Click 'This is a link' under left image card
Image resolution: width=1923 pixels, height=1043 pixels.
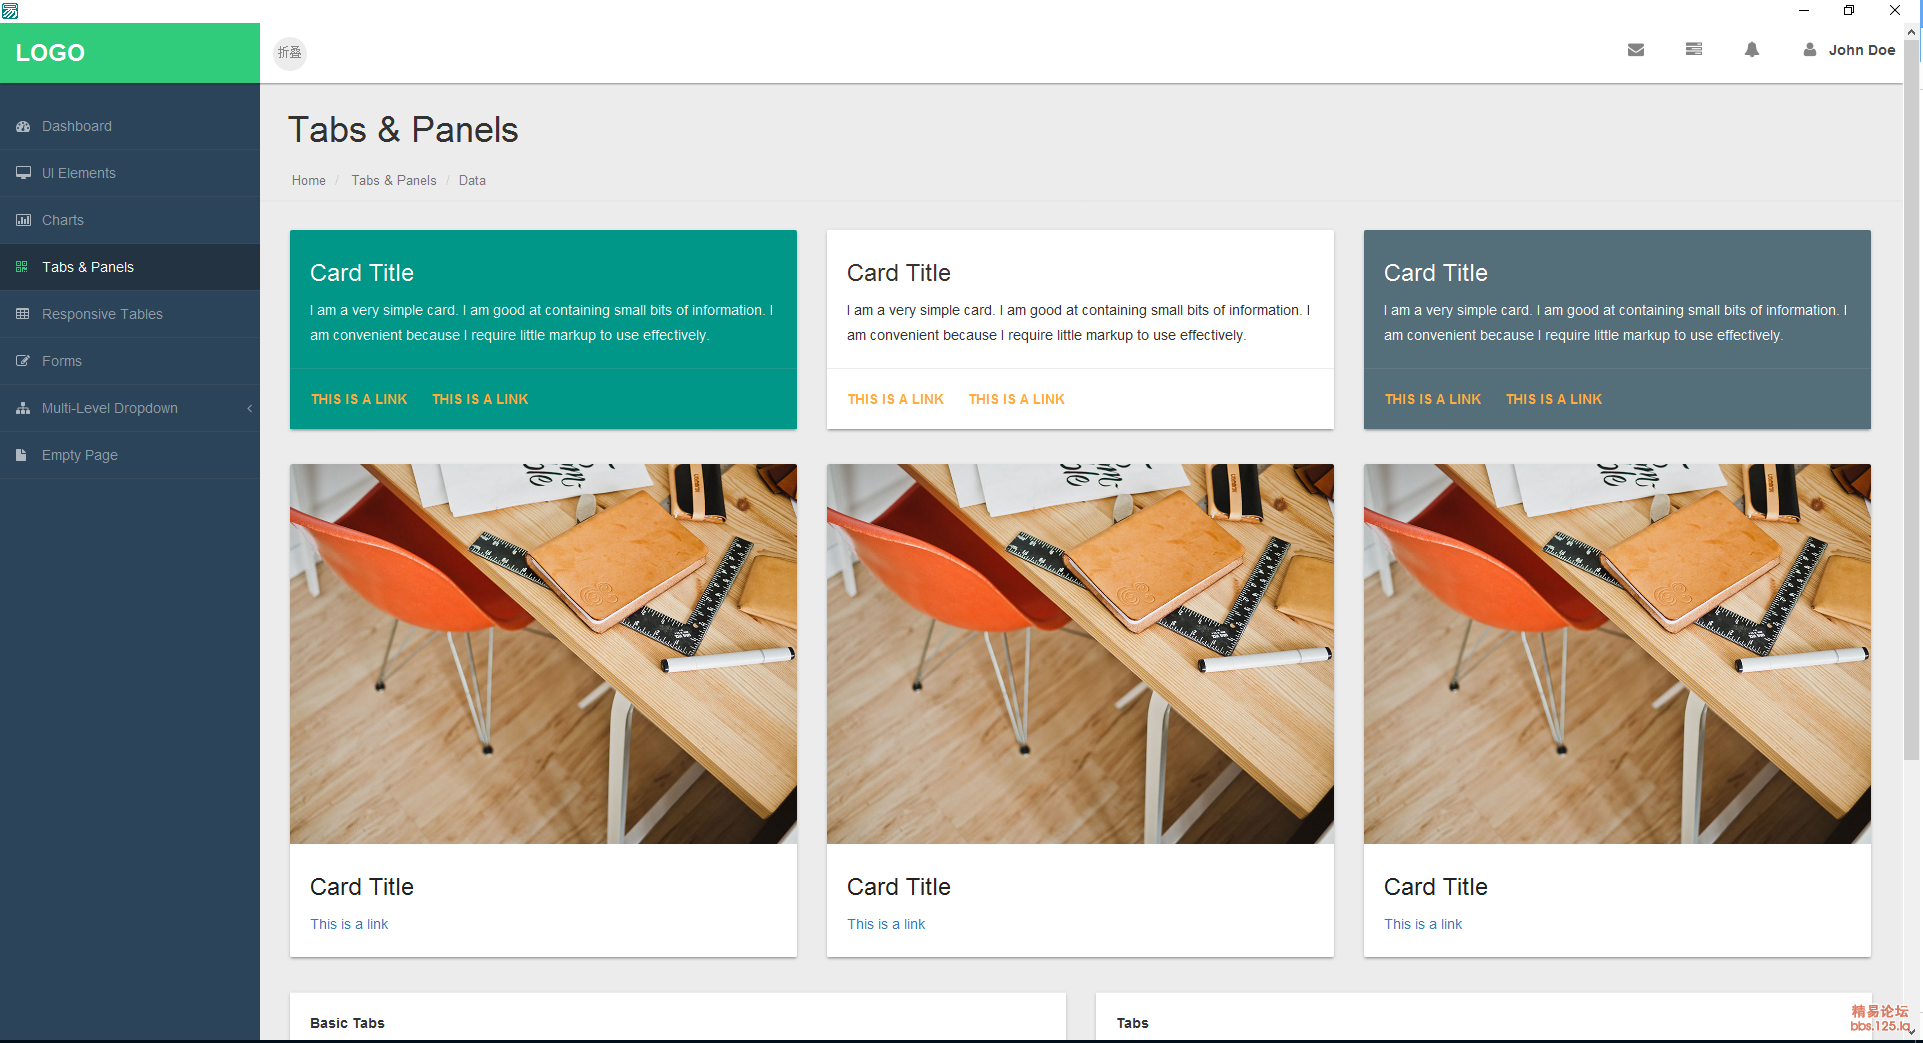point(349,924)
